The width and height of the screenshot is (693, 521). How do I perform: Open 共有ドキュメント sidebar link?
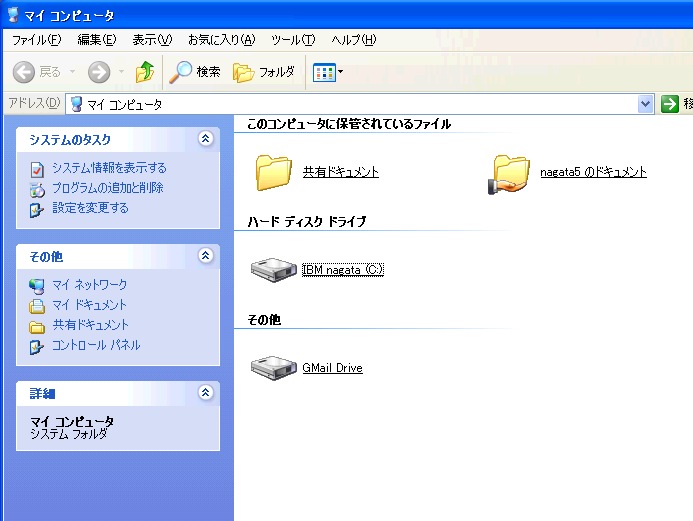pyautogui.click(x=91, y=325)
